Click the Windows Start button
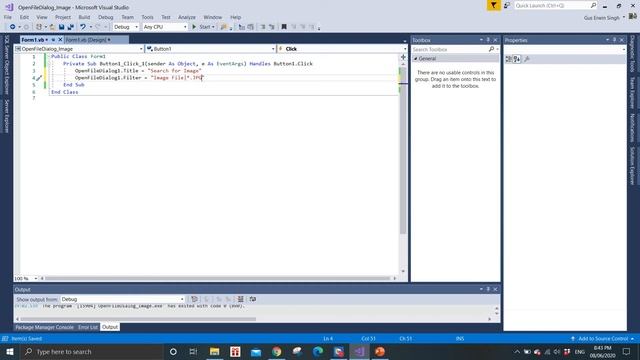 (10, 351)
